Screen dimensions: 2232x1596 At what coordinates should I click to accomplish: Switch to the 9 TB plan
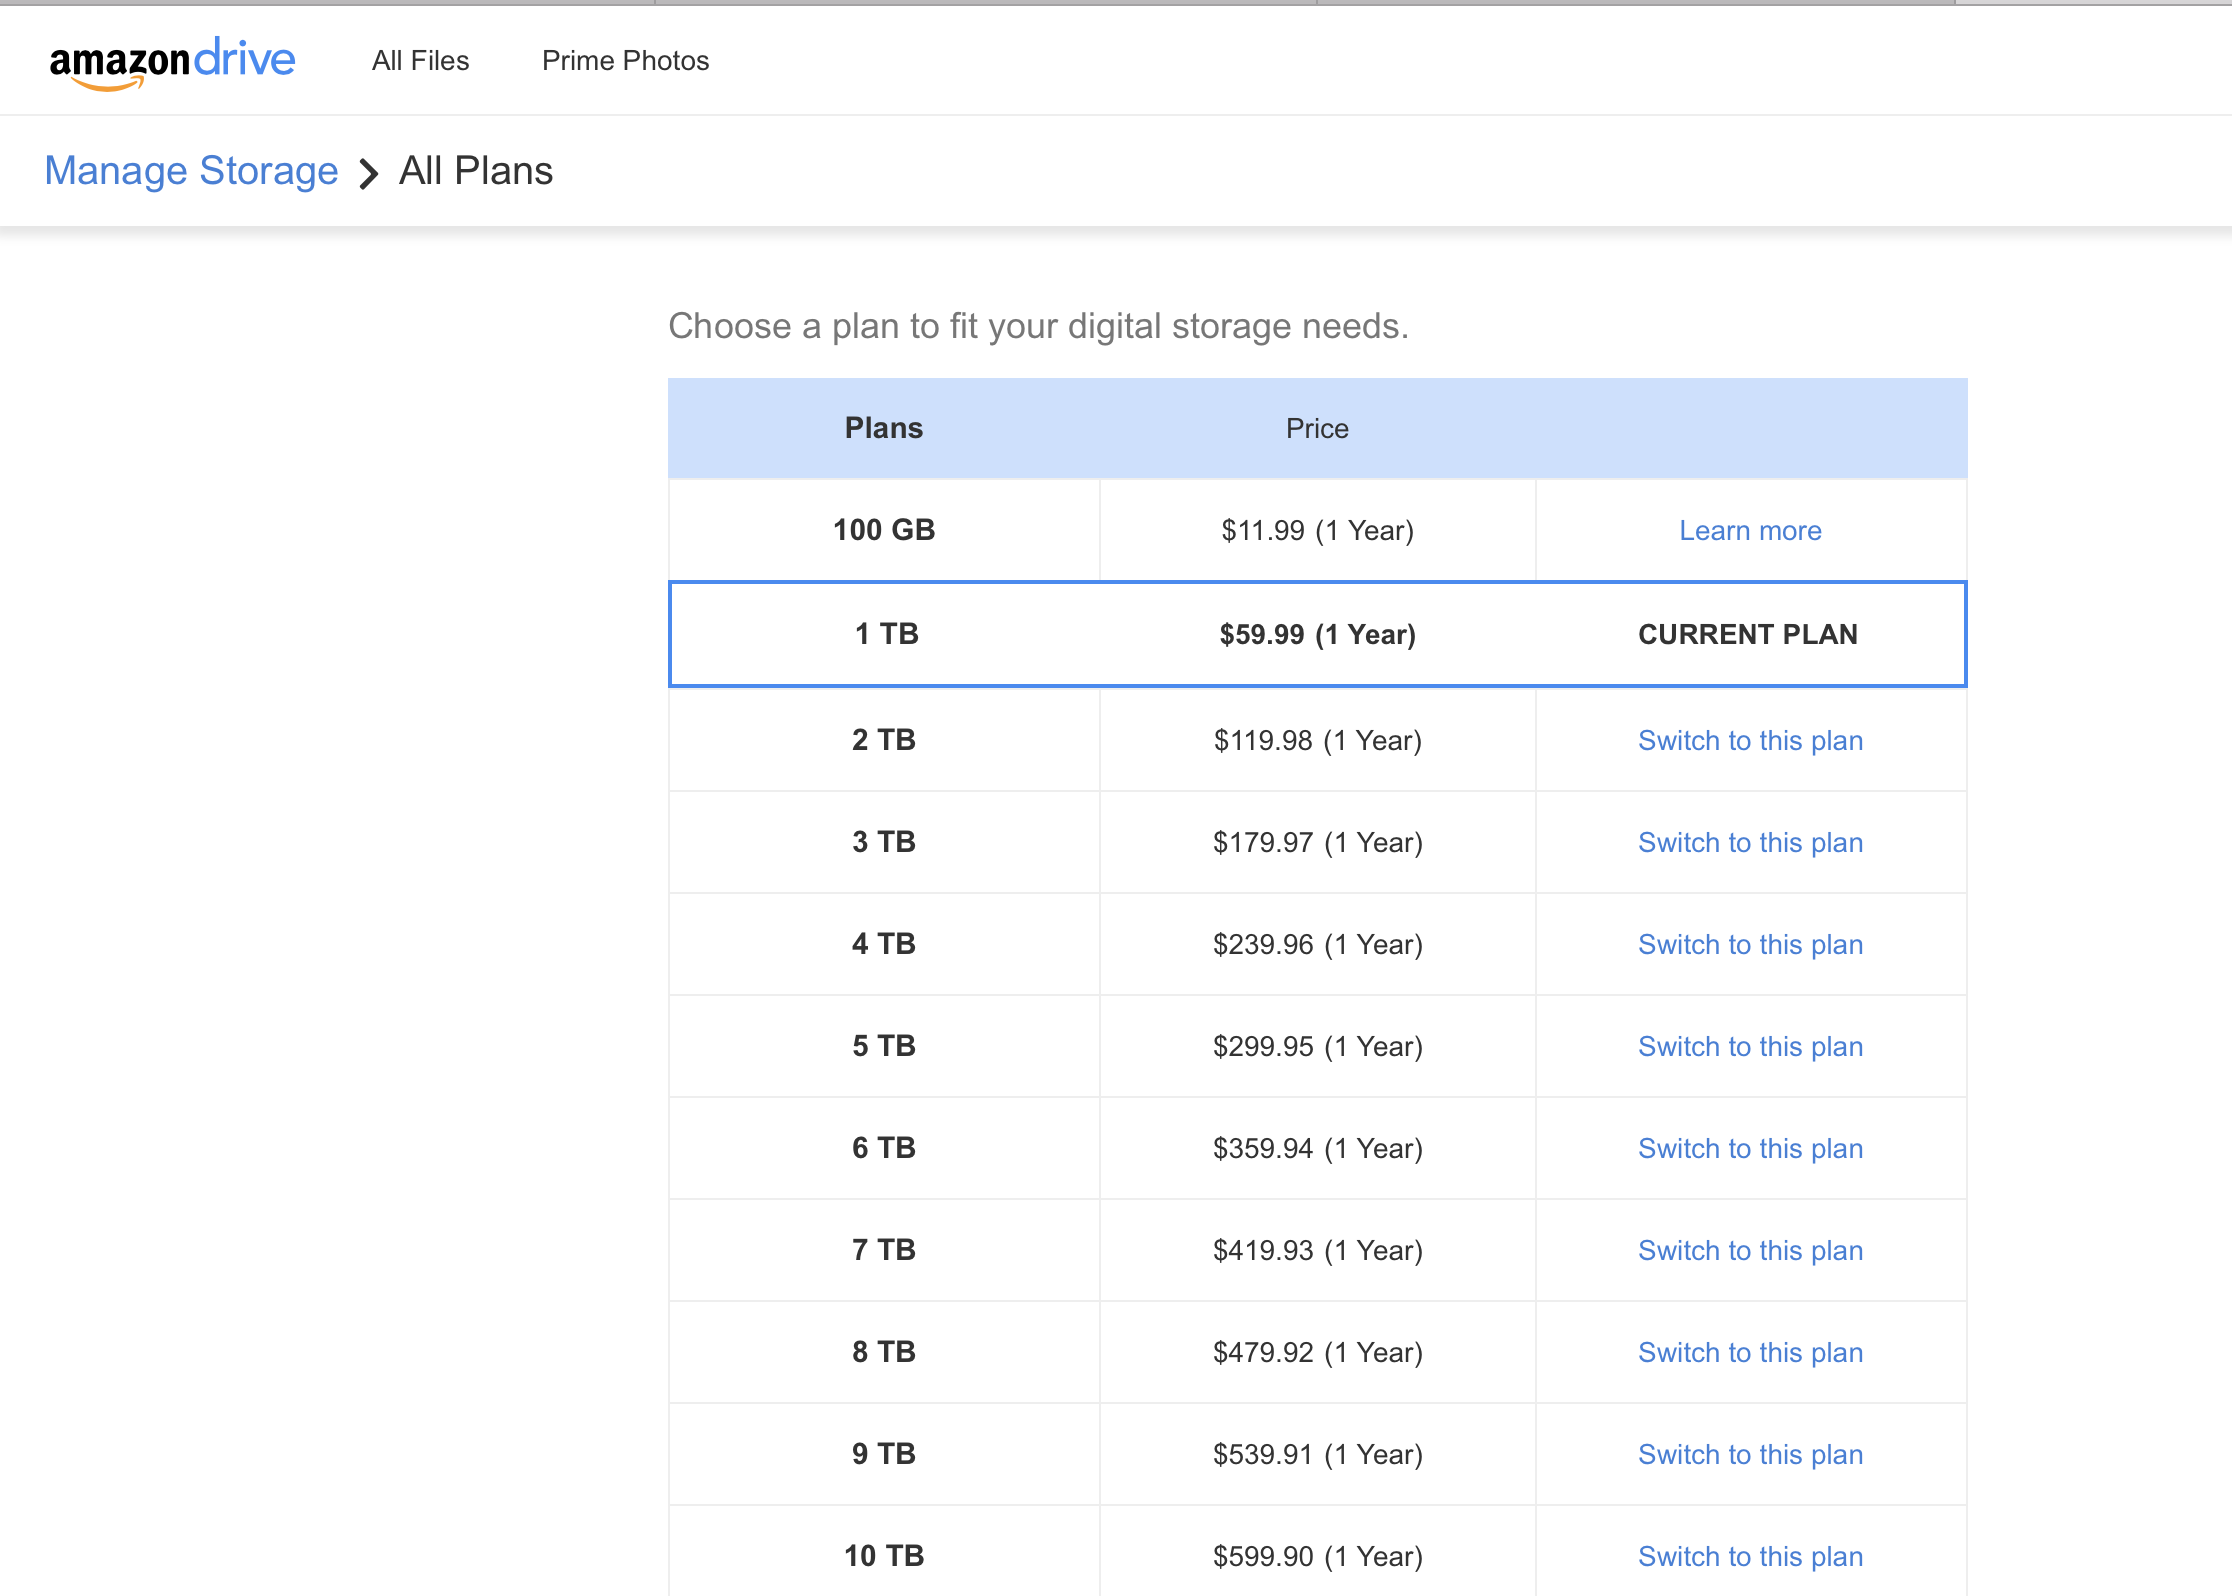click(x=1749, y=1455)
